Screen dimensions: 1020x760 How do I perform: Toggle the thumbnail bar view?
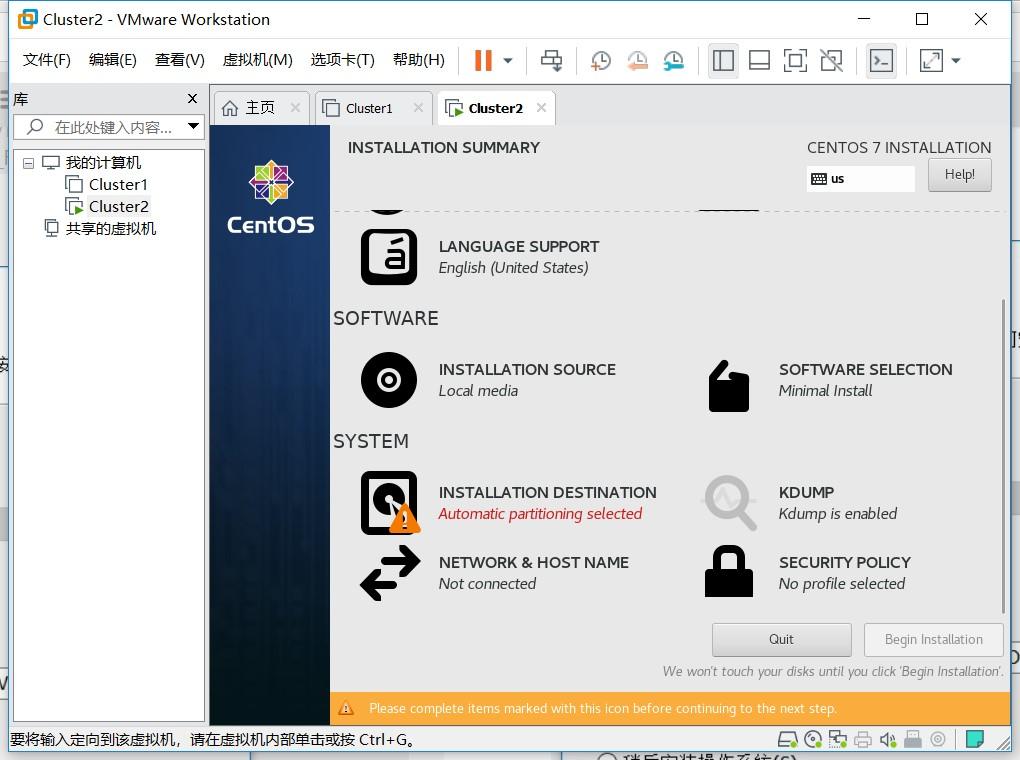pyautogui.click(x=759, y=61)
